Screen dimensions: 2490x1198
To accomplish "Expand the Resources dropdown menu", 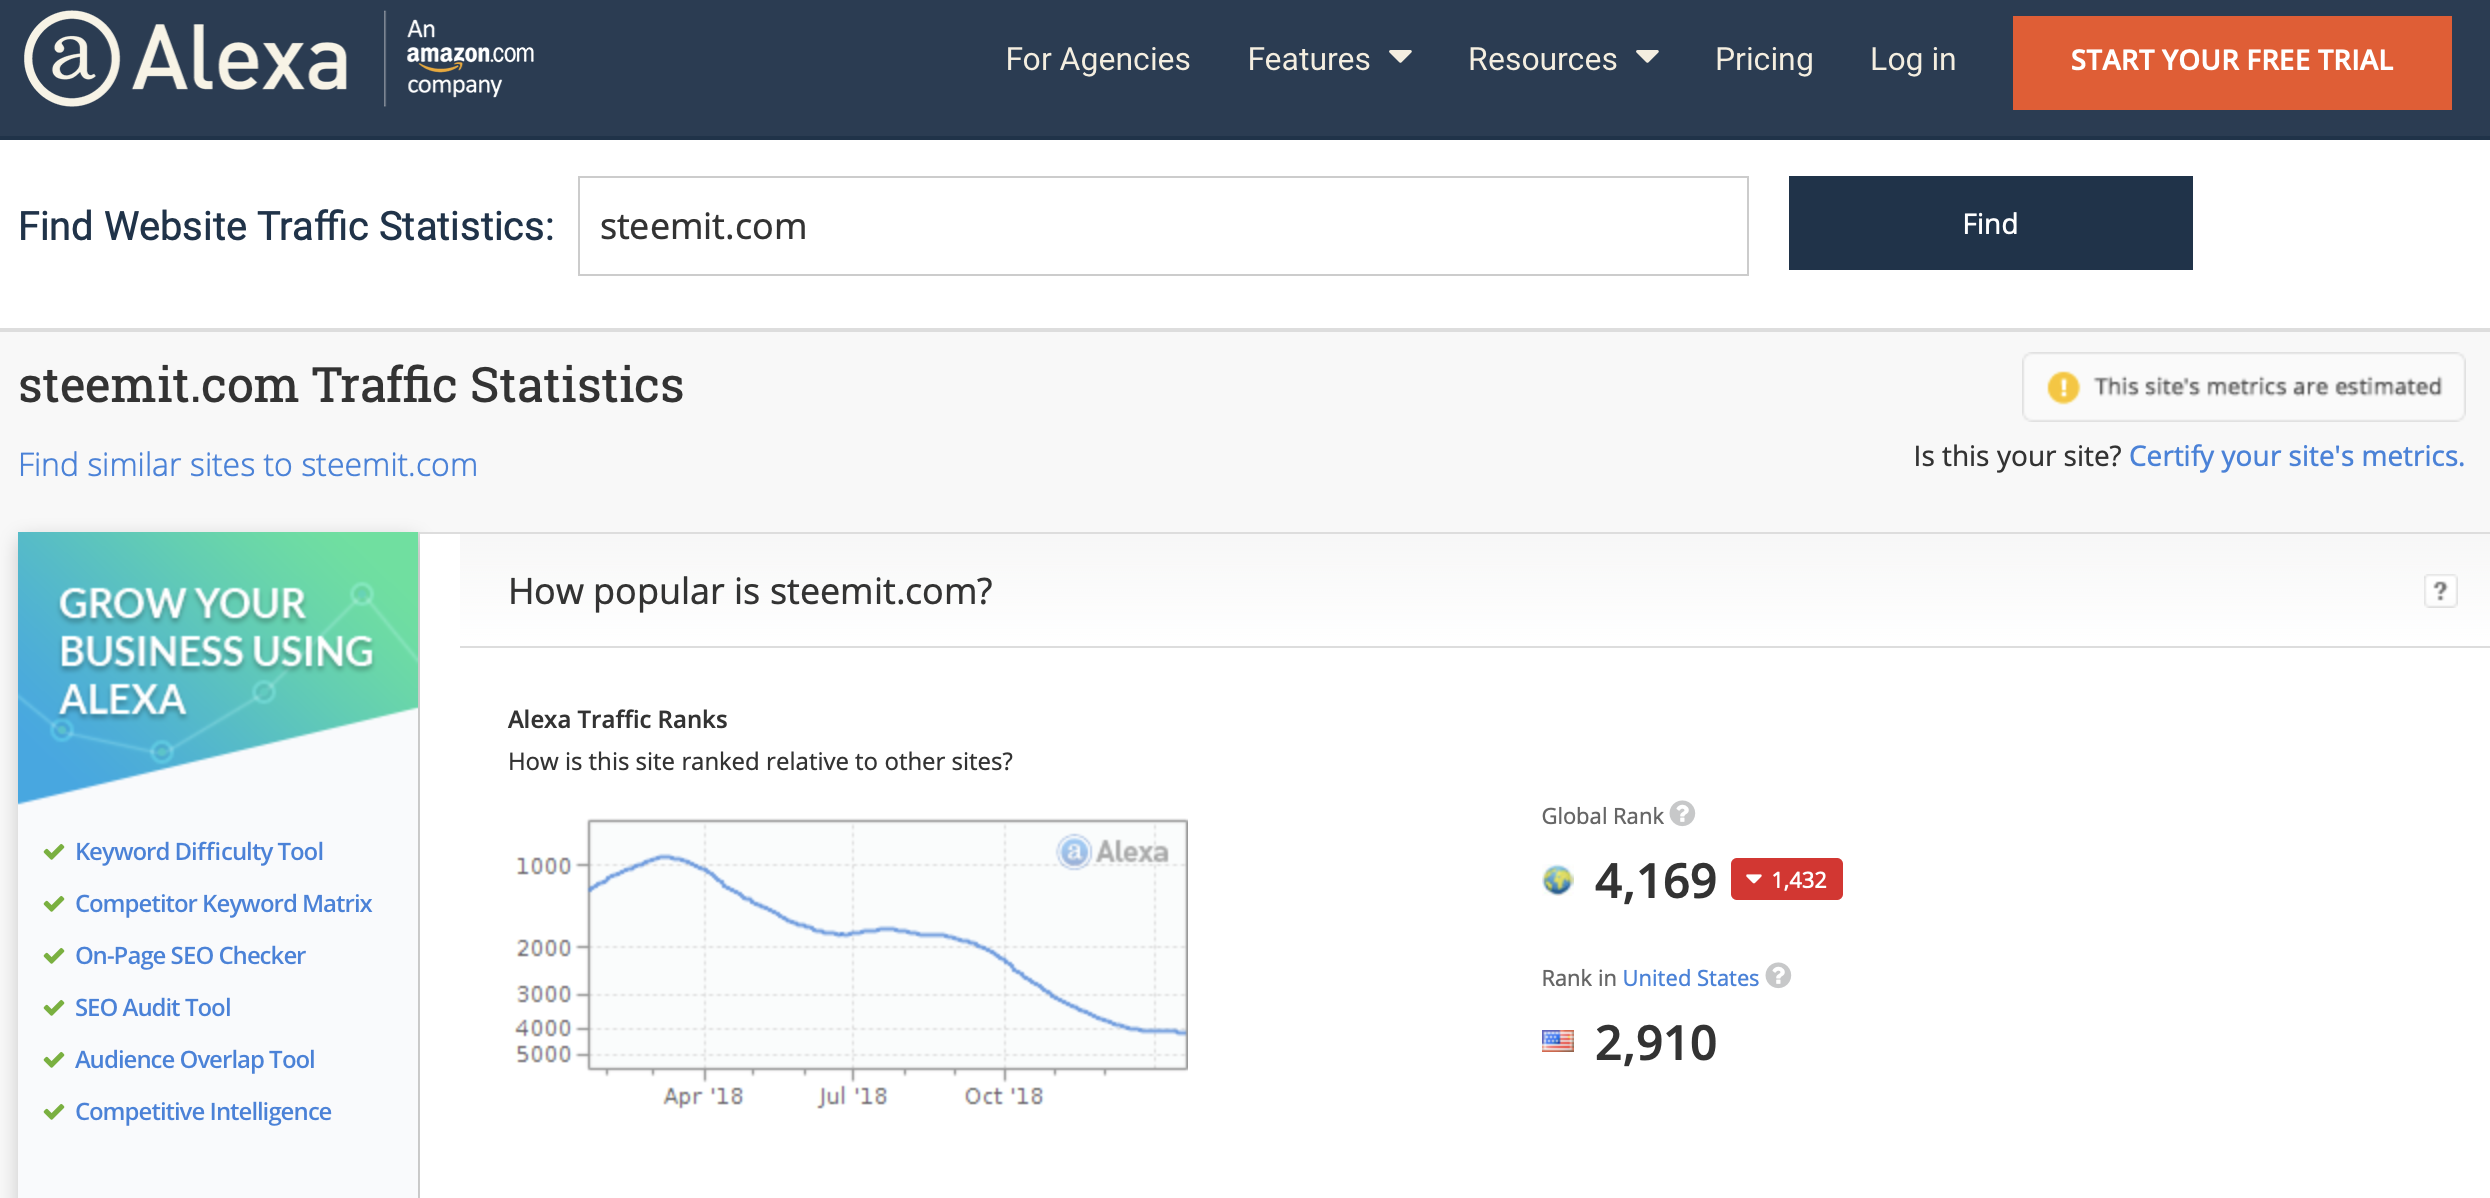I will click(x=1562, y=59).
